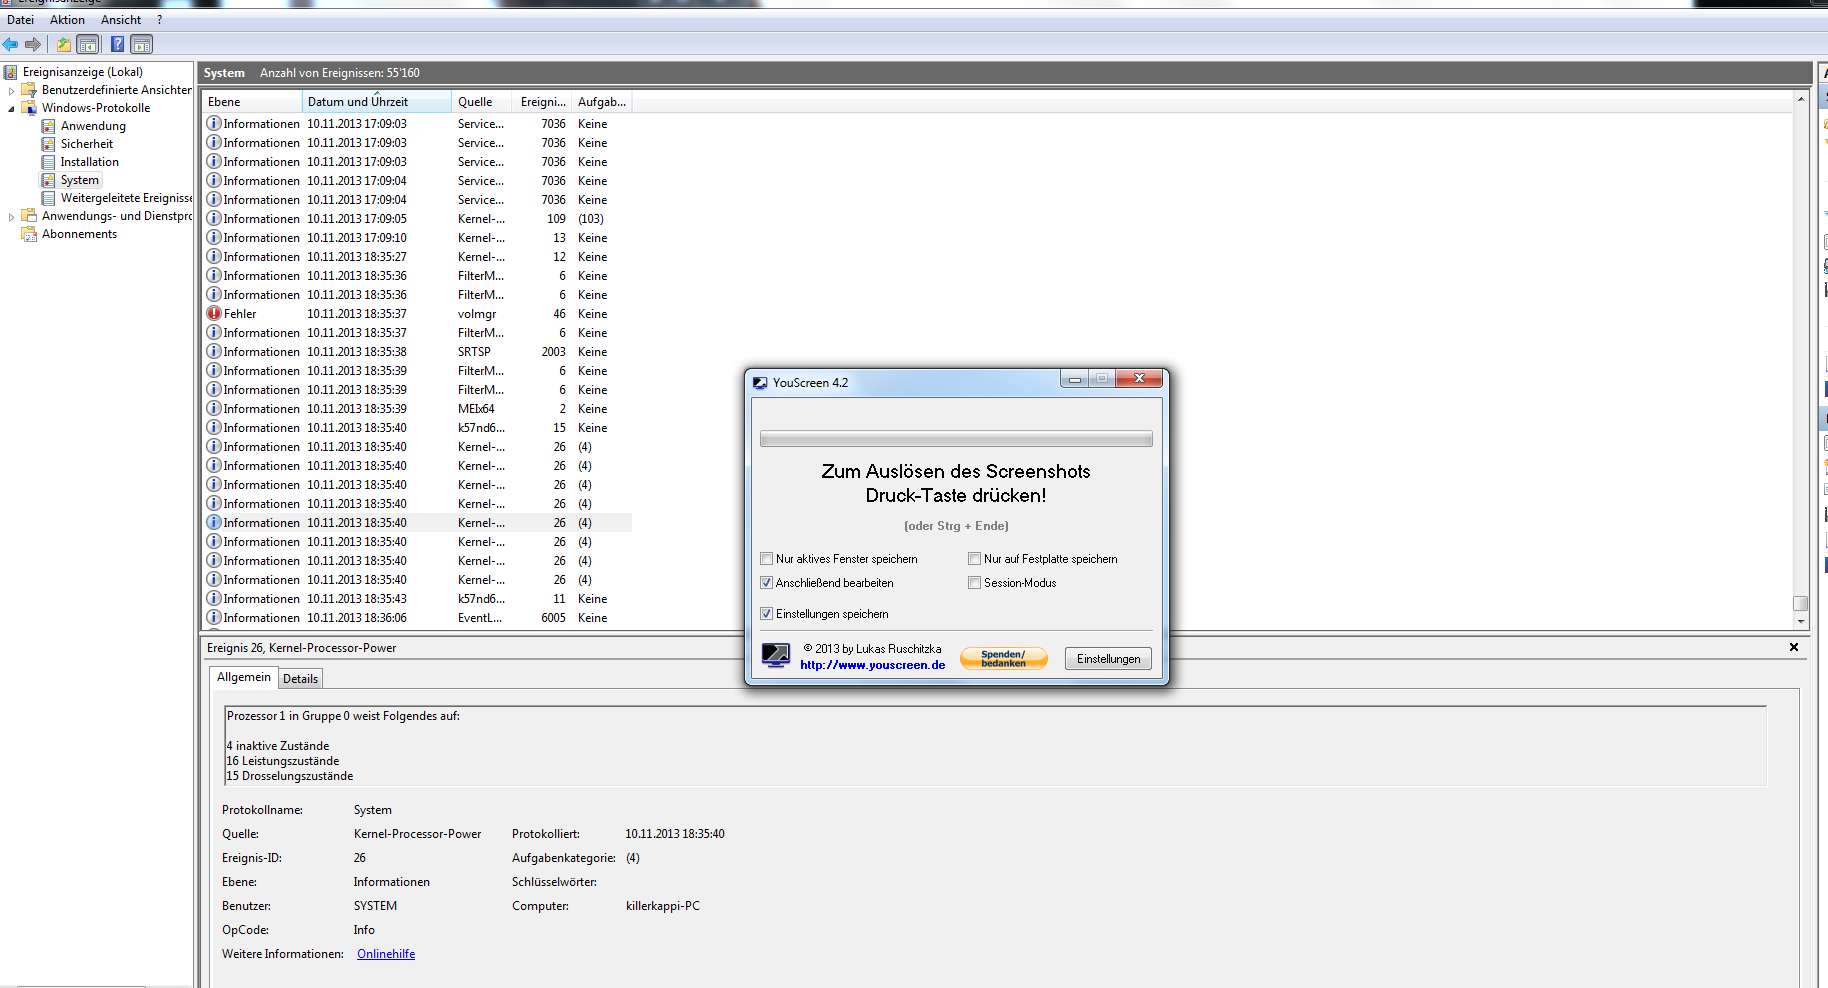Click the Abonnements icon in the tree

point(29,234)
